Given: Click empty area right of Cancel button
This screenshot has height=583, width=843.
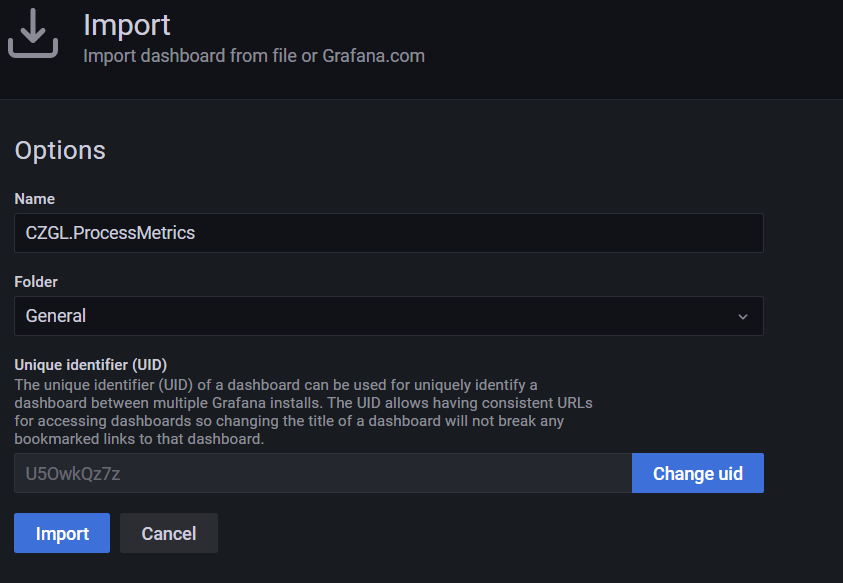Looking at the screenshot, I should (x=484, y=533).
